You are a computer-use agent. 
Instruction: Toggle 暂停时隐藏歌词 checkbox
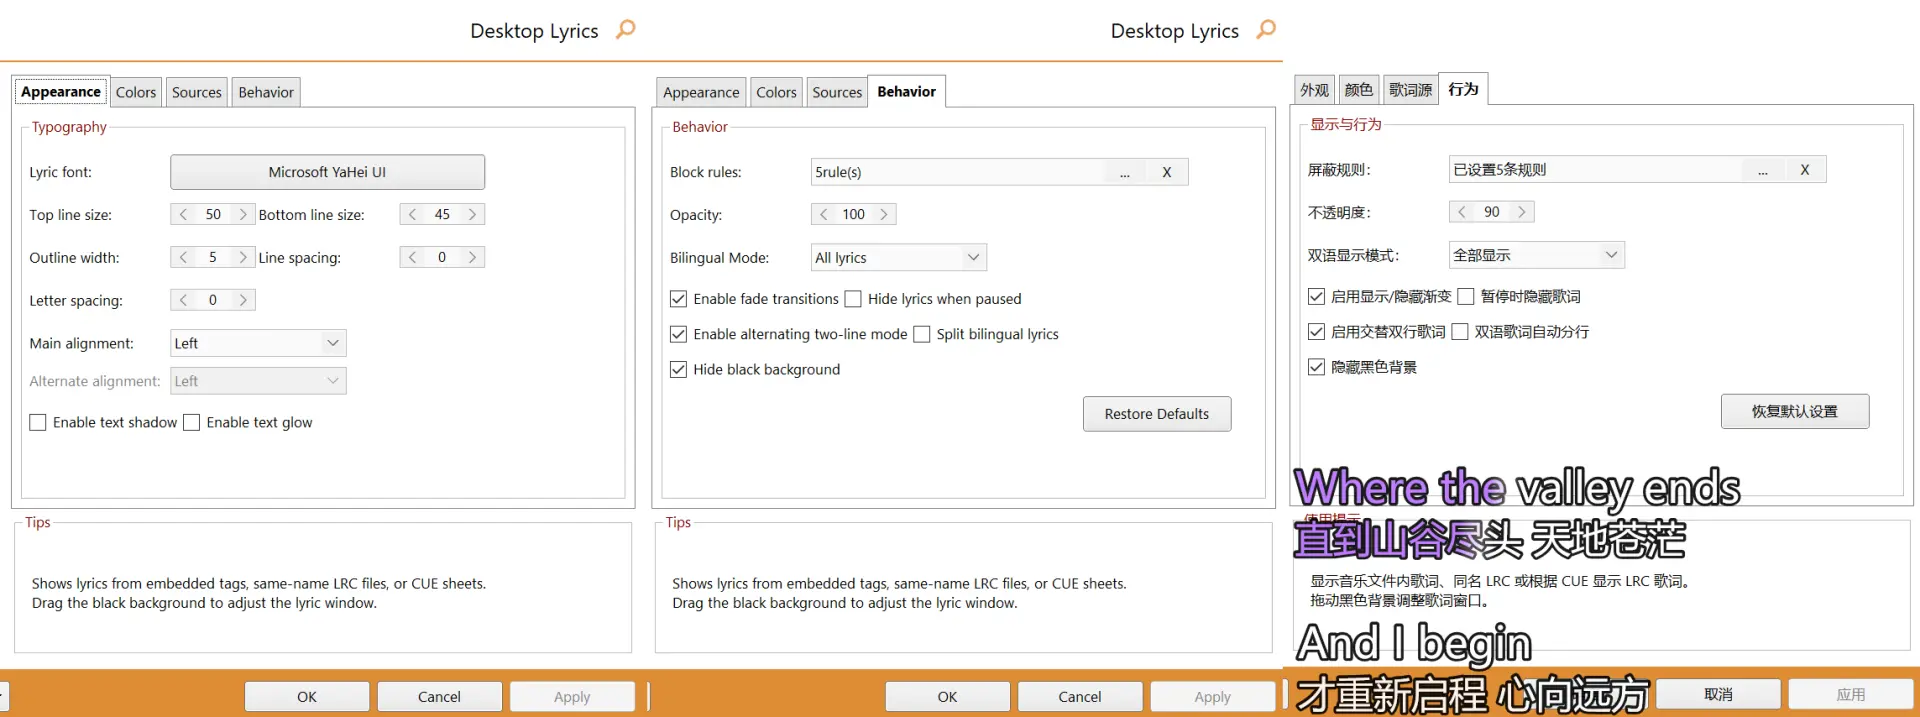point(1466,297)
